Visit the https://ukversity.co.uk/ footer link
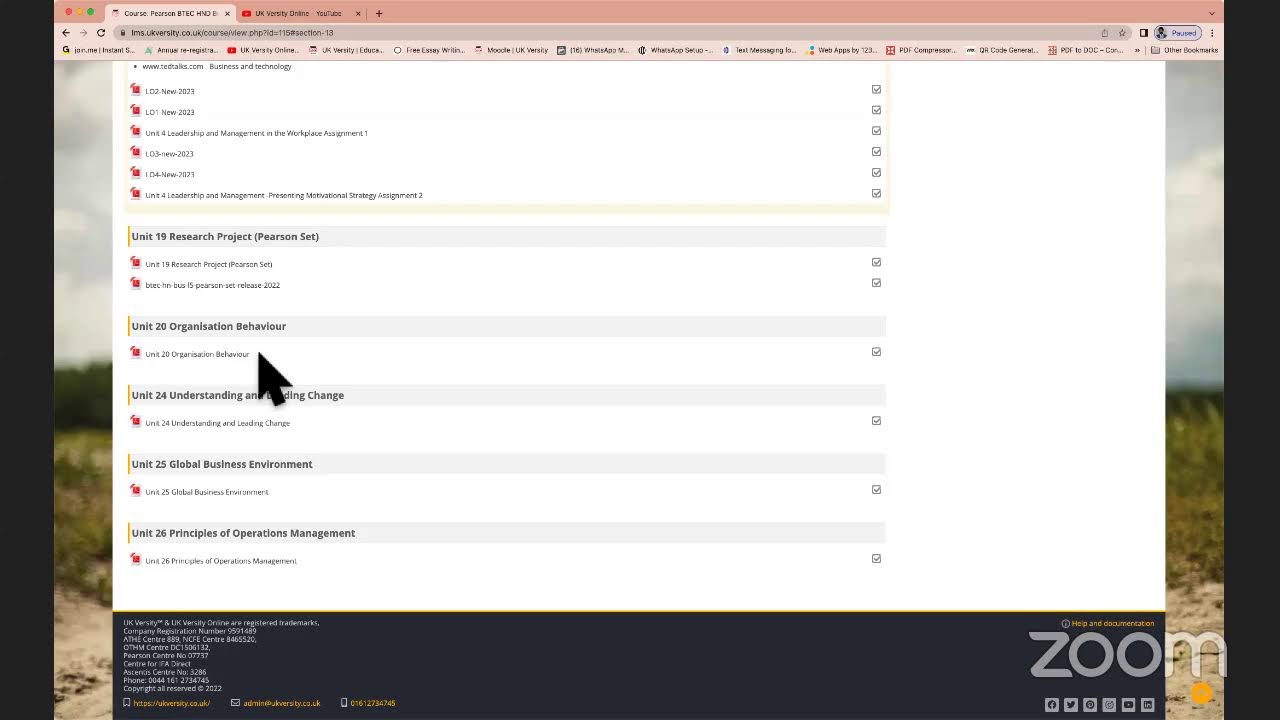This screenshot has height=720, width=1280. pyautogui.click(x=171, y=703)
